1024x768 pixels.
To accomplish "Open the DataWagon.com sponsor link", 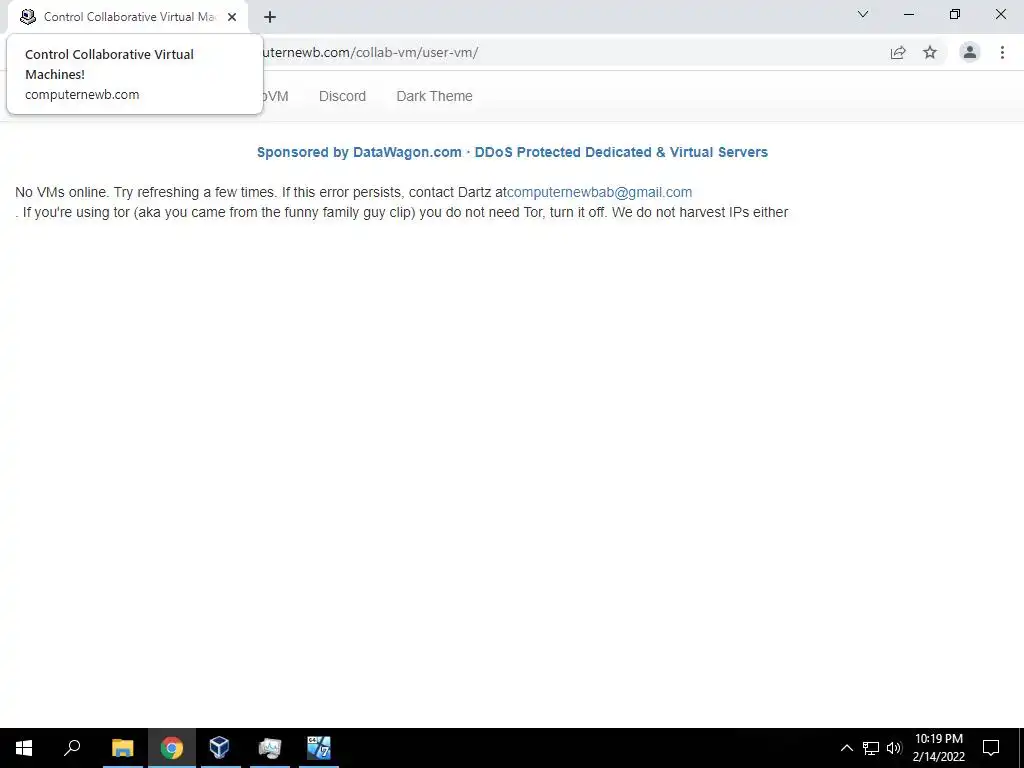I will [512, 152].
